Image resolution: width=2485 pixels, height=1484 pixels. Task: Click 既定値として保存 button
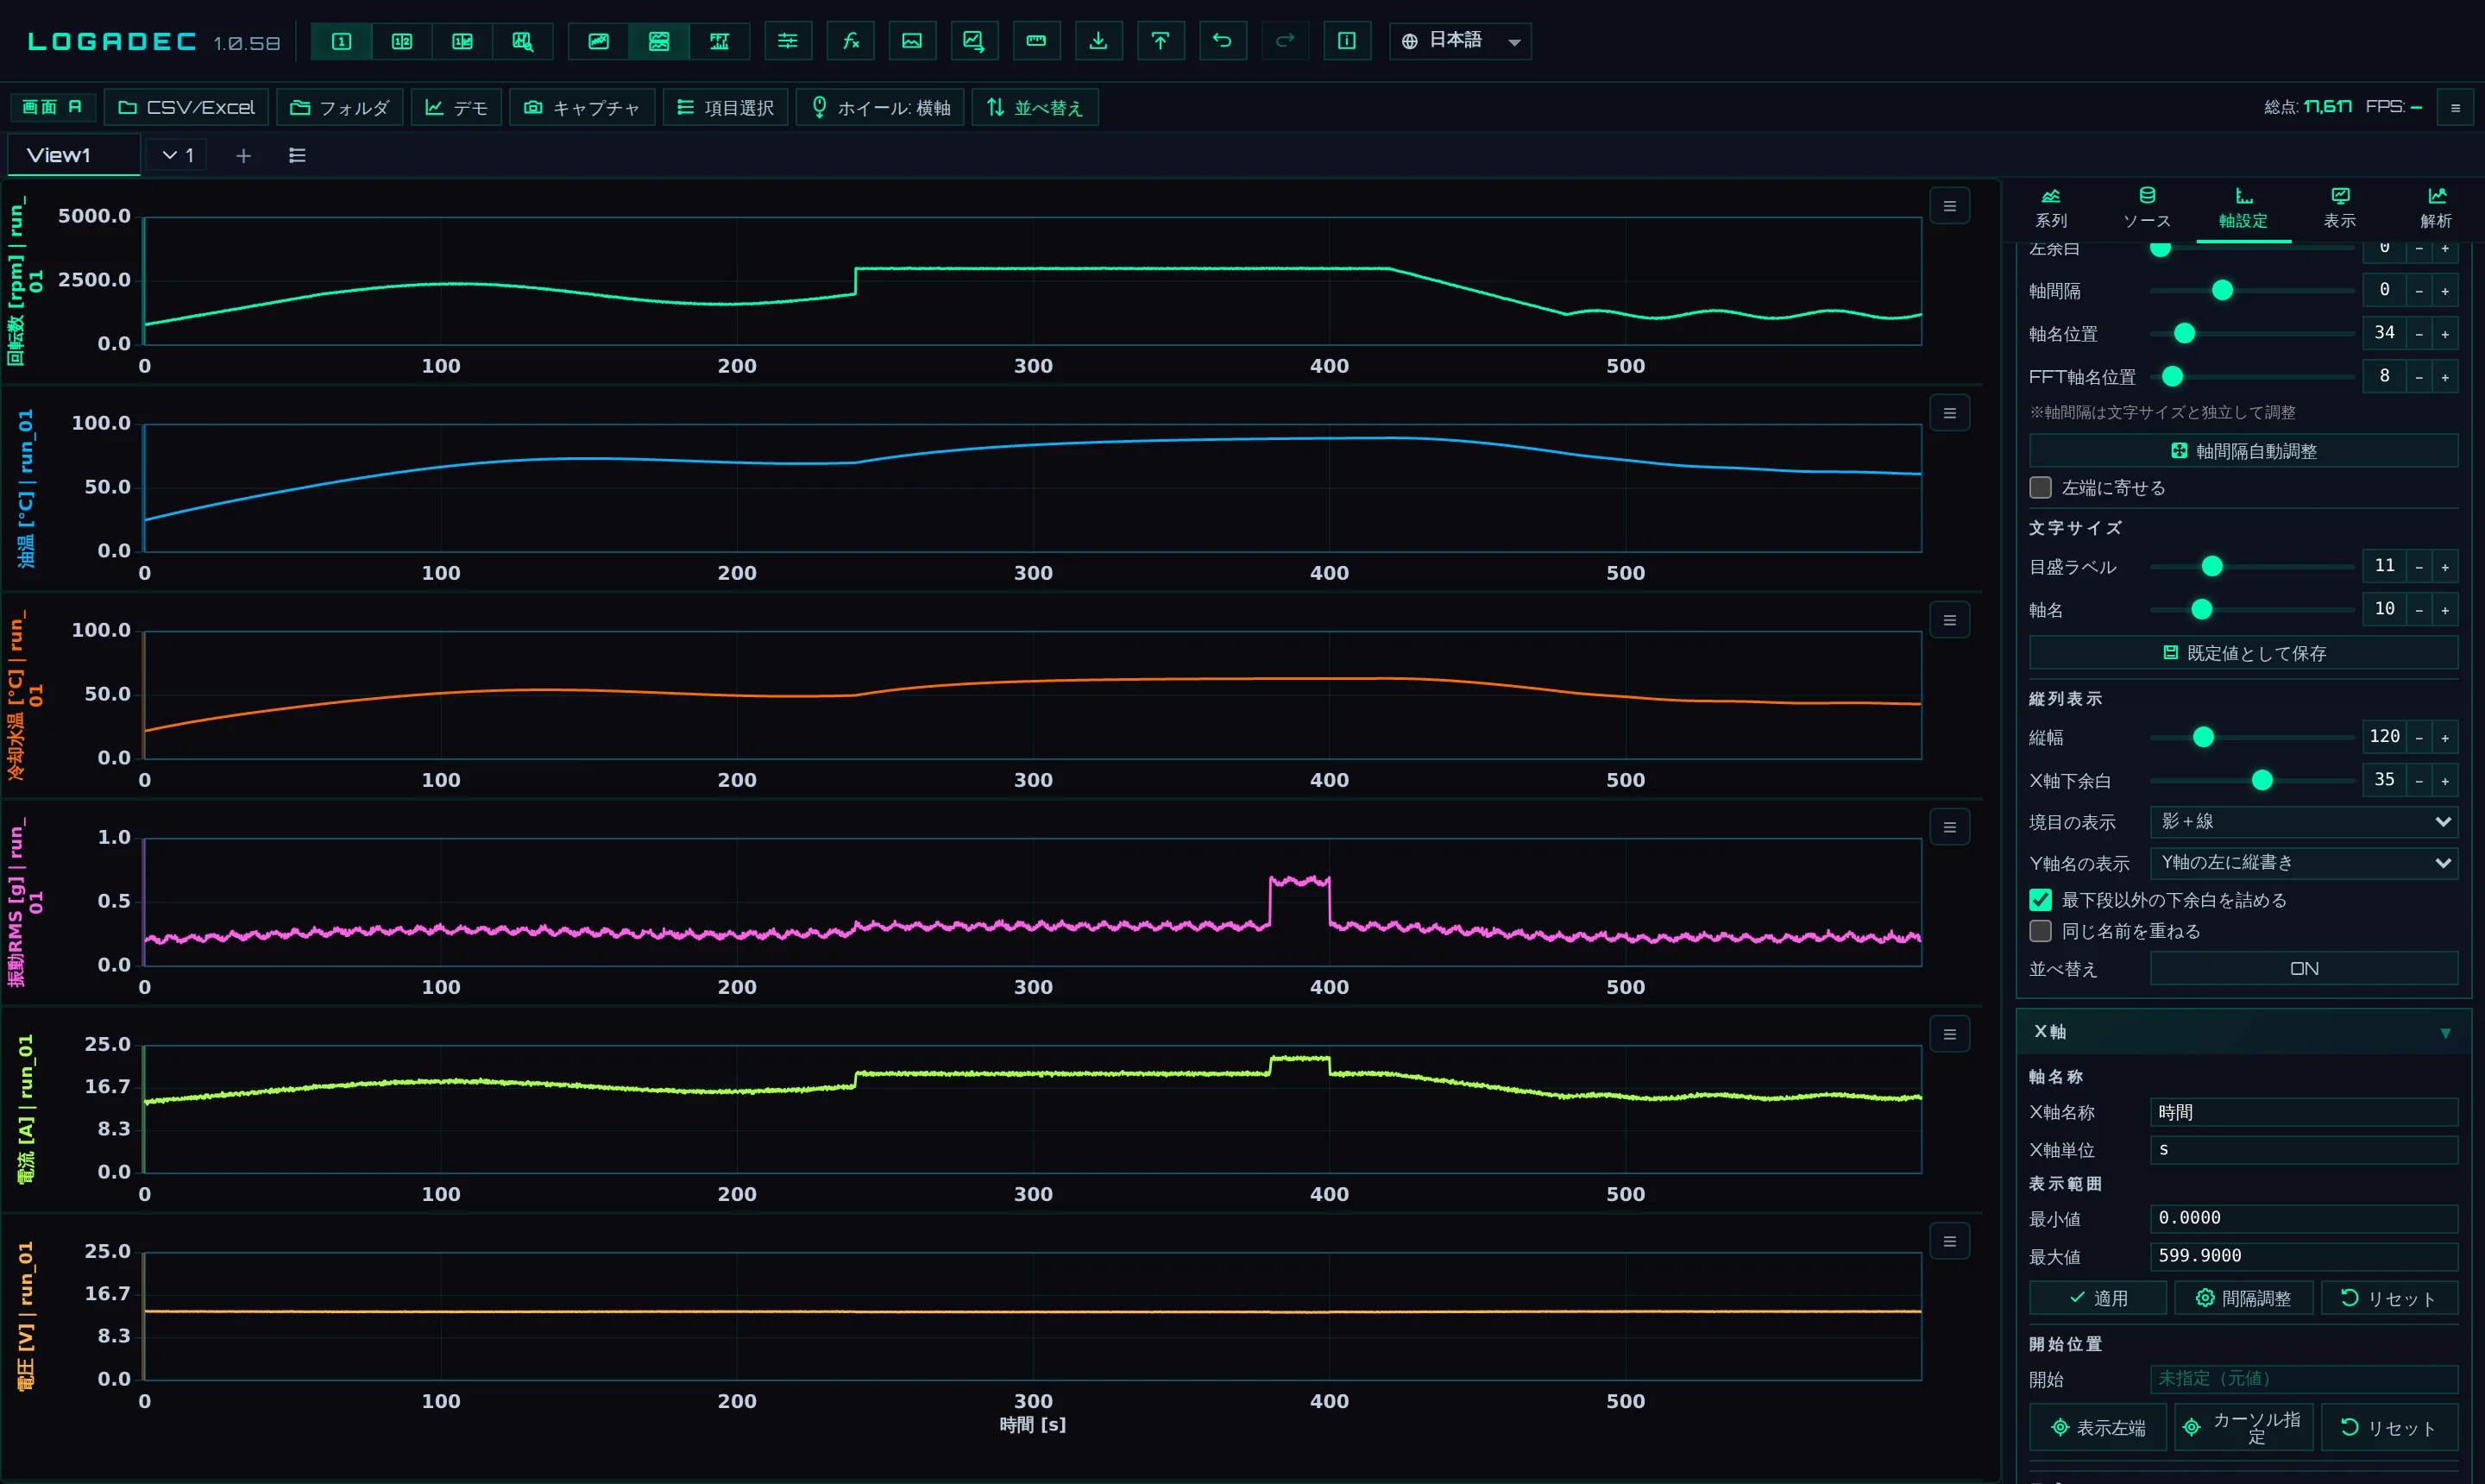[2243, 653]
